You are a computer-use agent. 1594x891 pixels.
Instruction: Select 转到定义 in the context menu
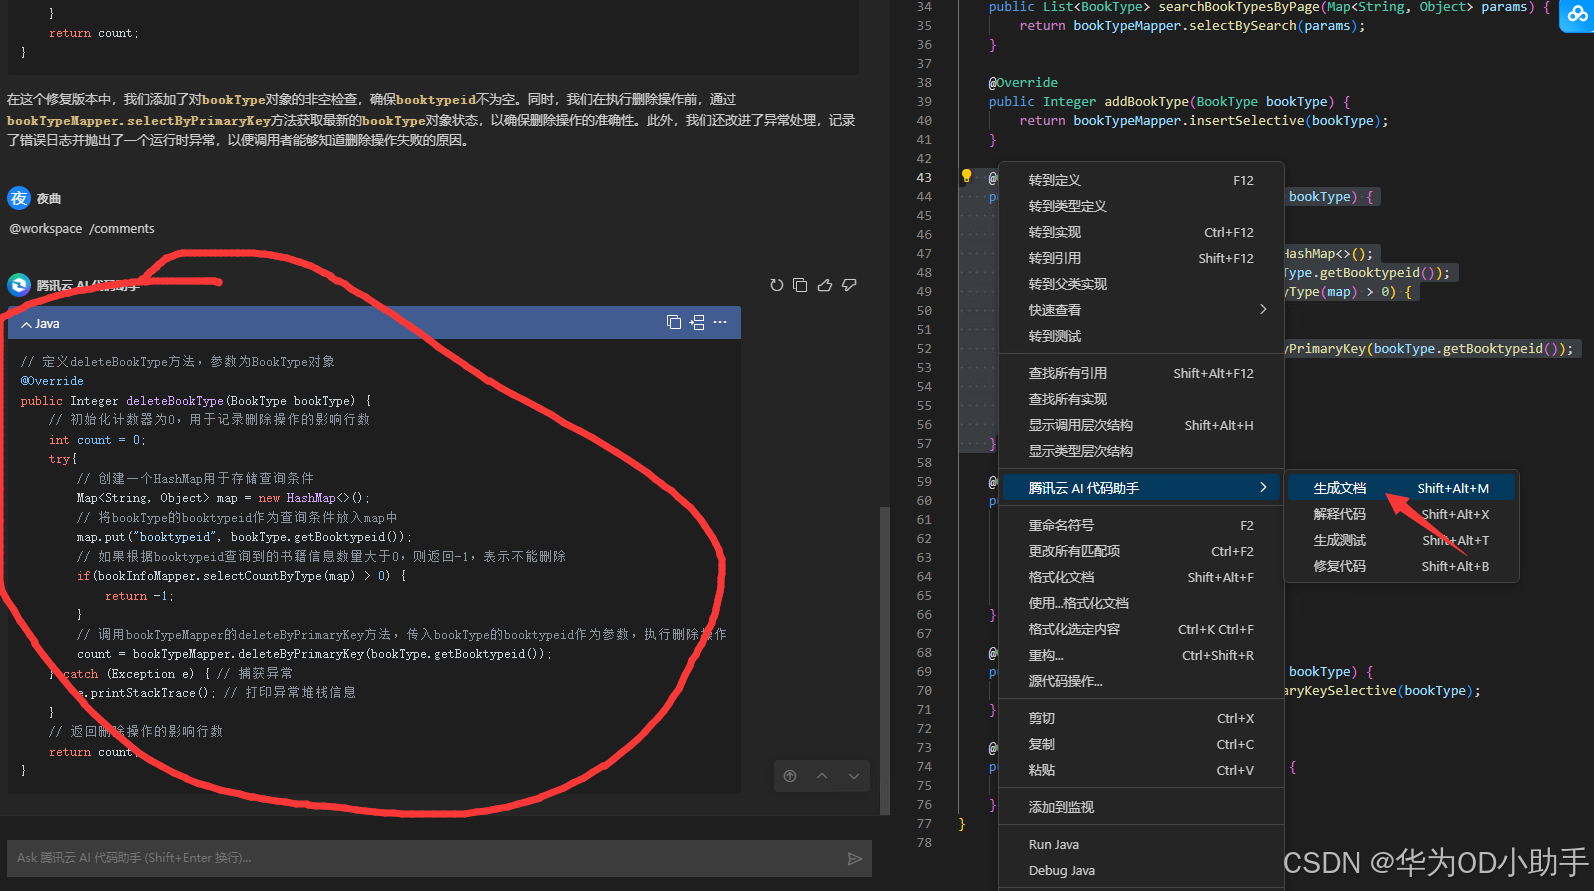tap(1141, 180)
